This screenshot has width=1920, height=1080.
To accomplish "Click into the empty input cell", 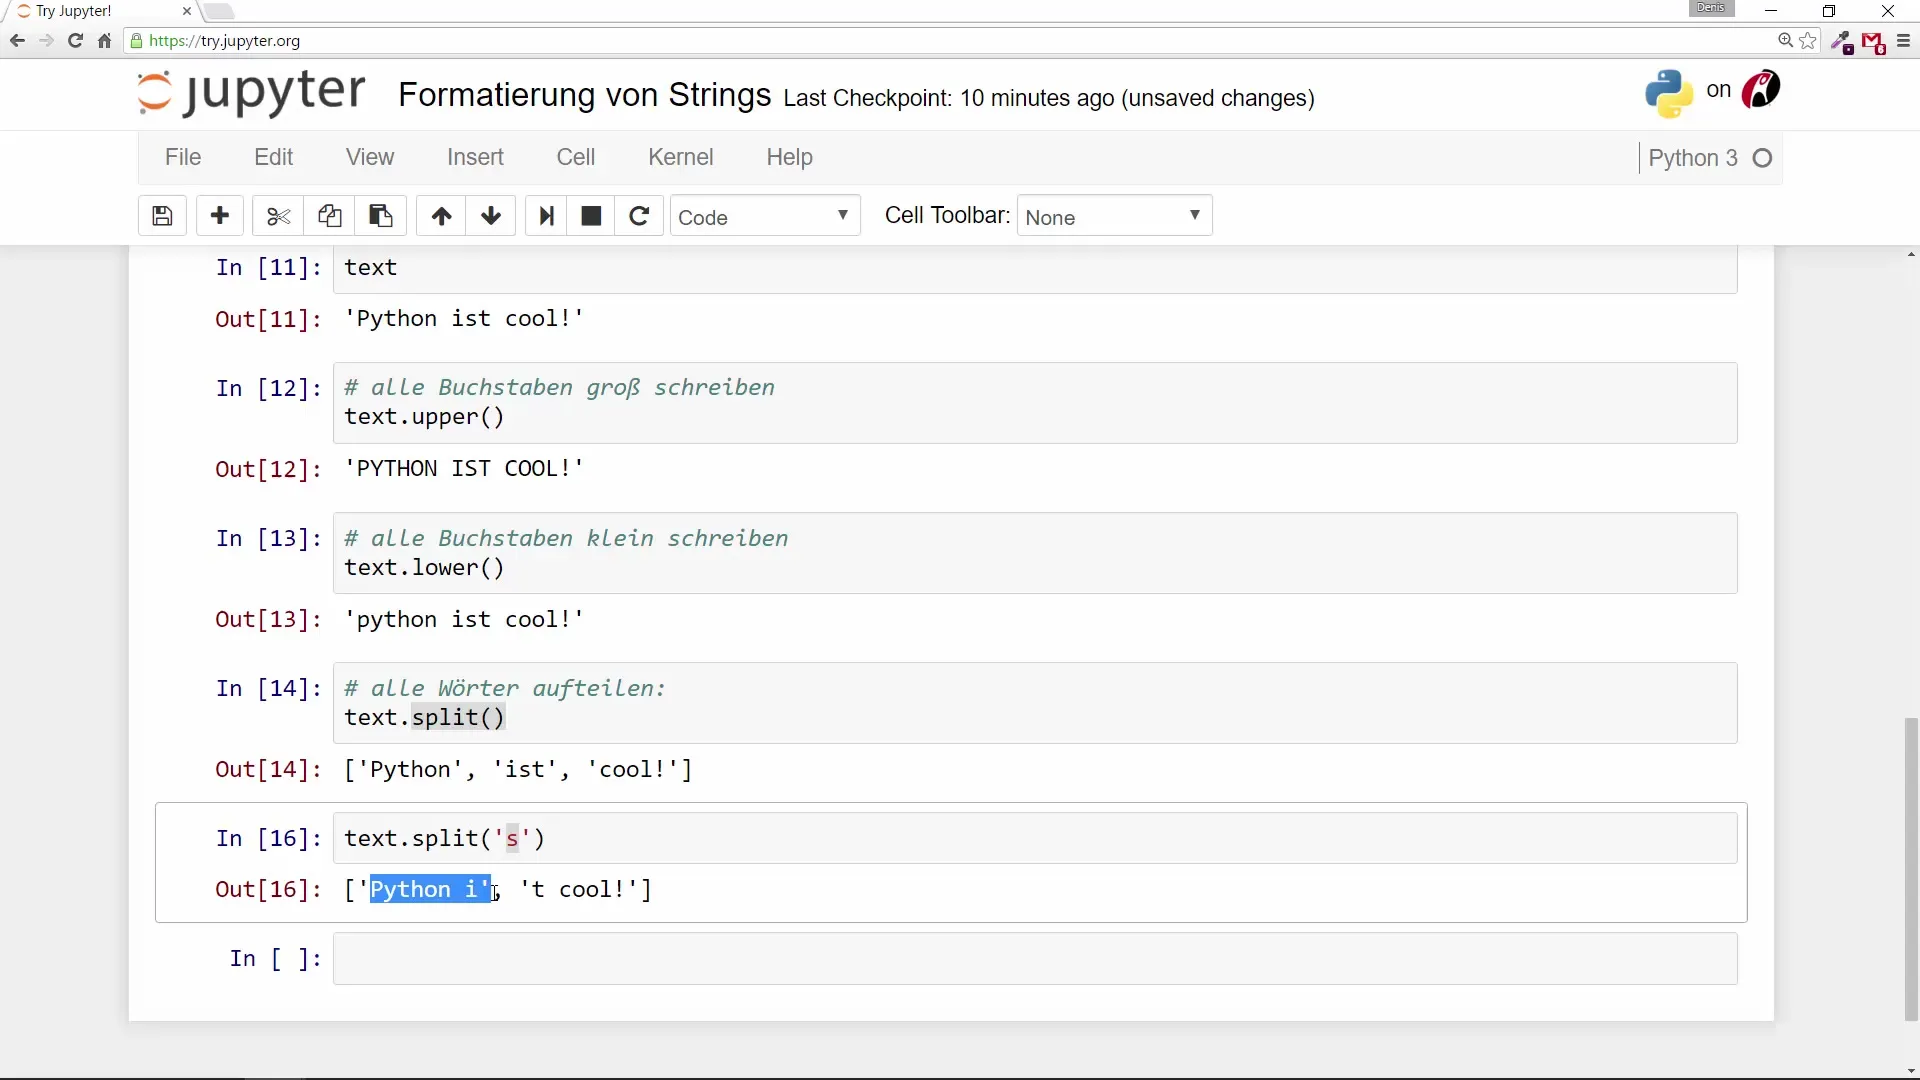I will coord(1034,959).
